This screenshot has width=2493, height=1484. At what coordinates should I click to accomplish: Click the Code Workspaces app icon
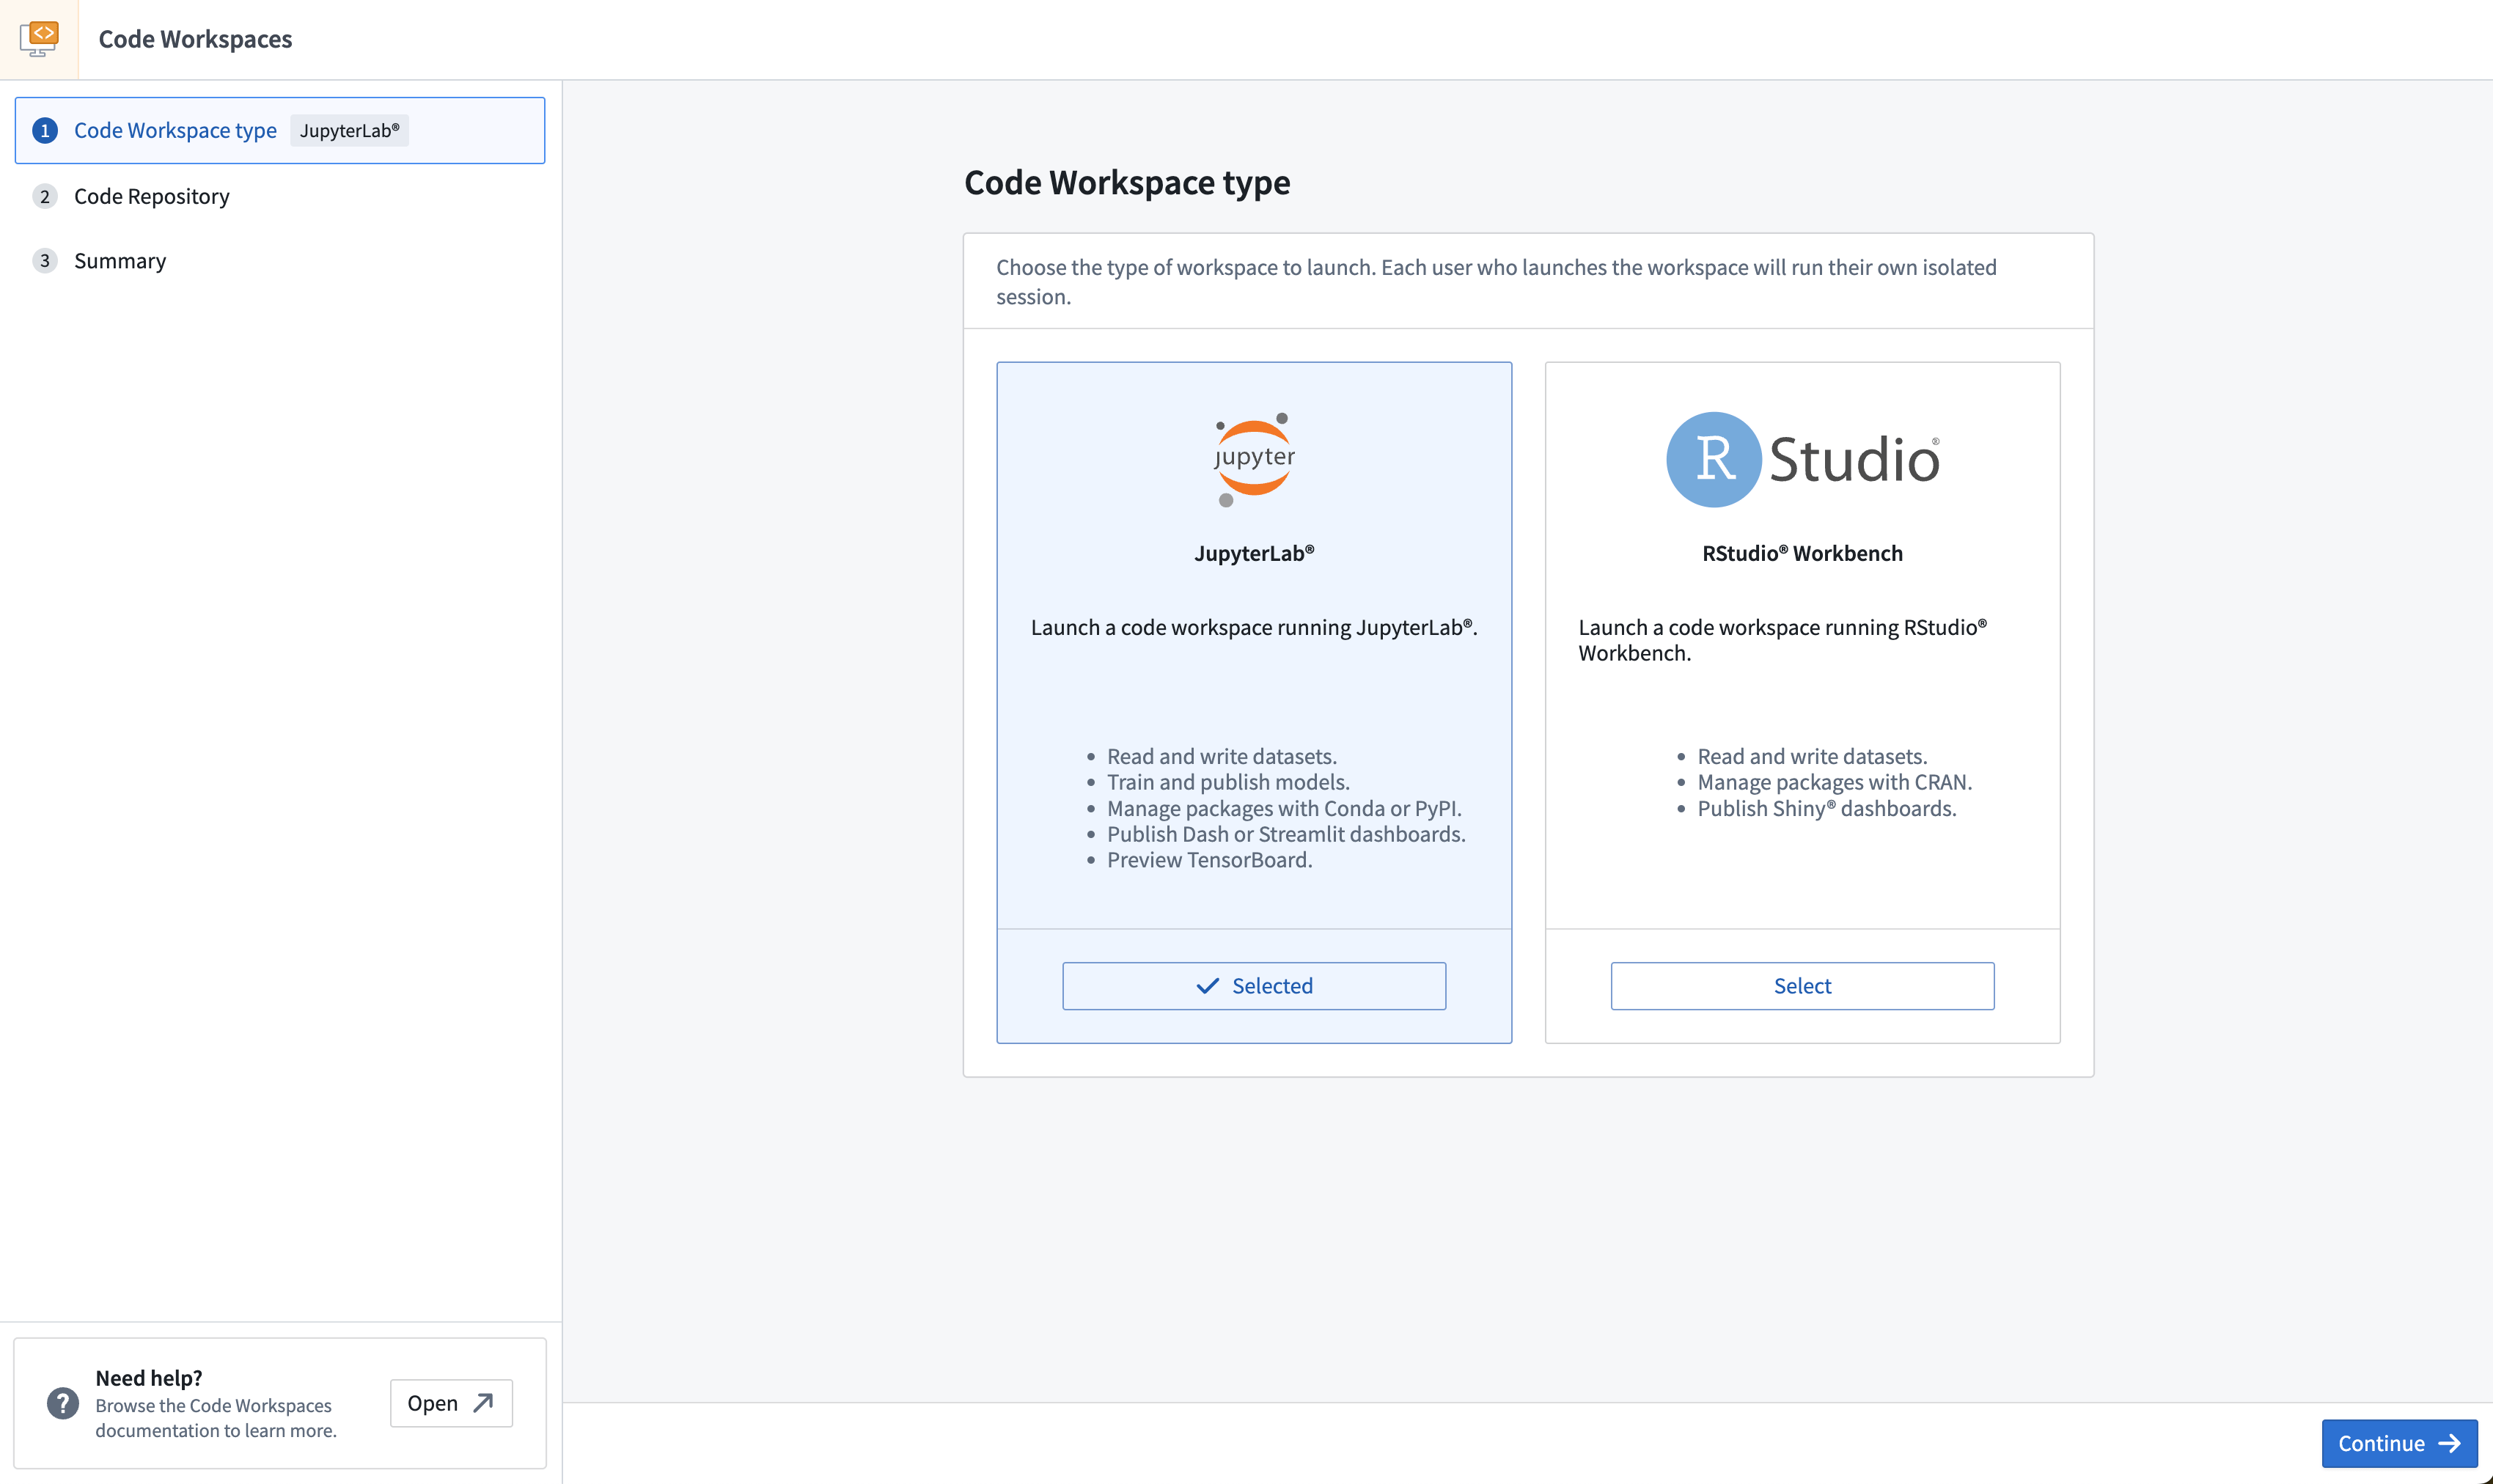point(39,38)
